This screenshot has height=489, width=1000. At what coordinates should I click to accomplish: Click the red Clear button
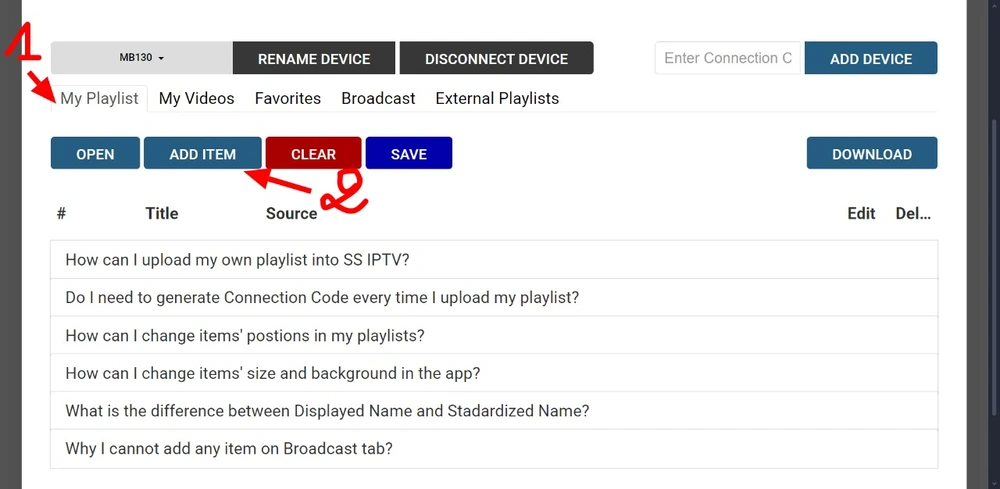pos(313,154)
